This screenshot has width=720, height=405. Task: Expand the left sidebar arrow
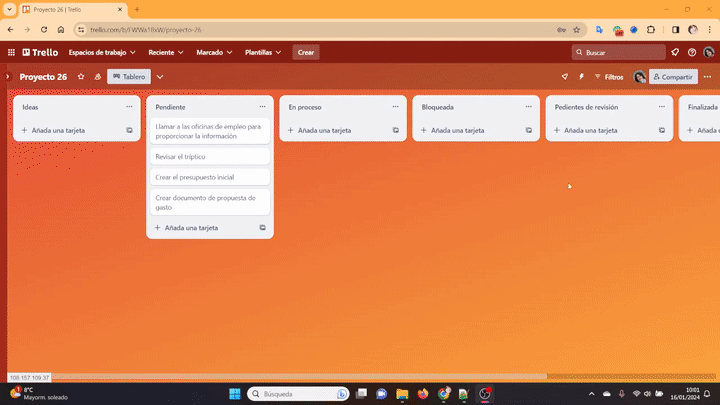coord(7,77)
